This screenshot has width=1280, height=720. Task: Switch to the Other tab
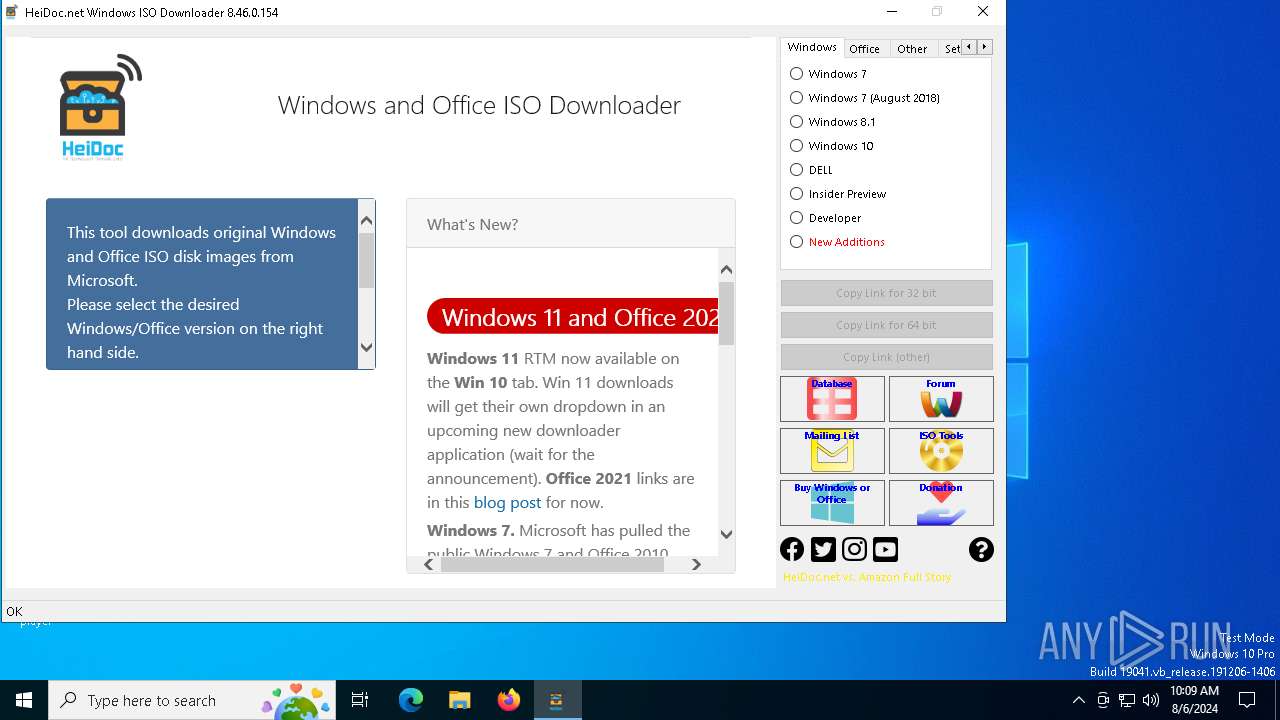tap(912, 49)
